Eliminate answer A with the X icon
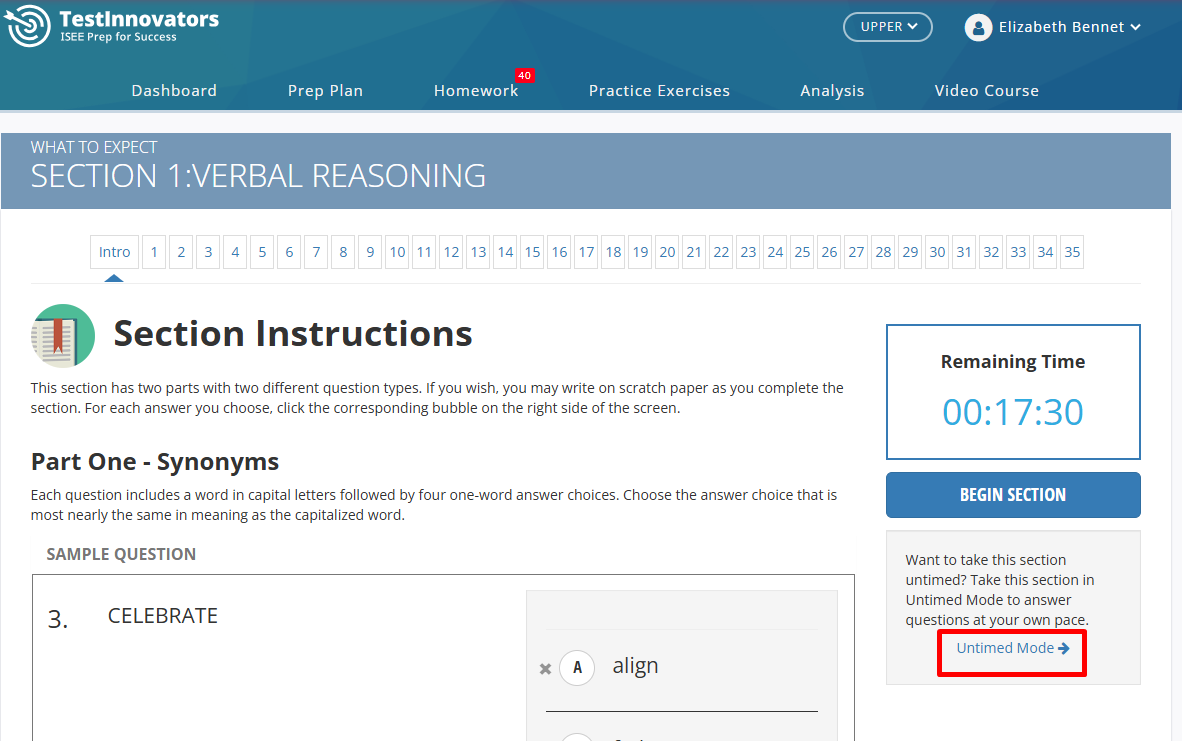 point(545,669)
